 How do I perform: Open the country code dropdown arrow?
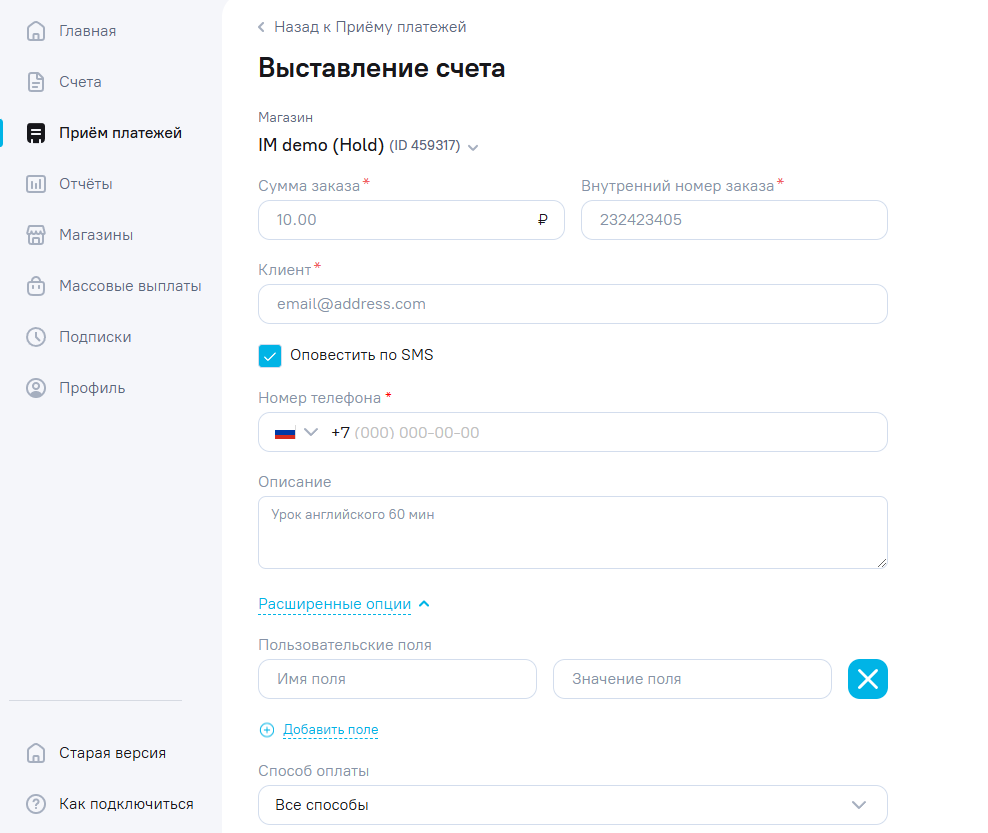point(311,432)
